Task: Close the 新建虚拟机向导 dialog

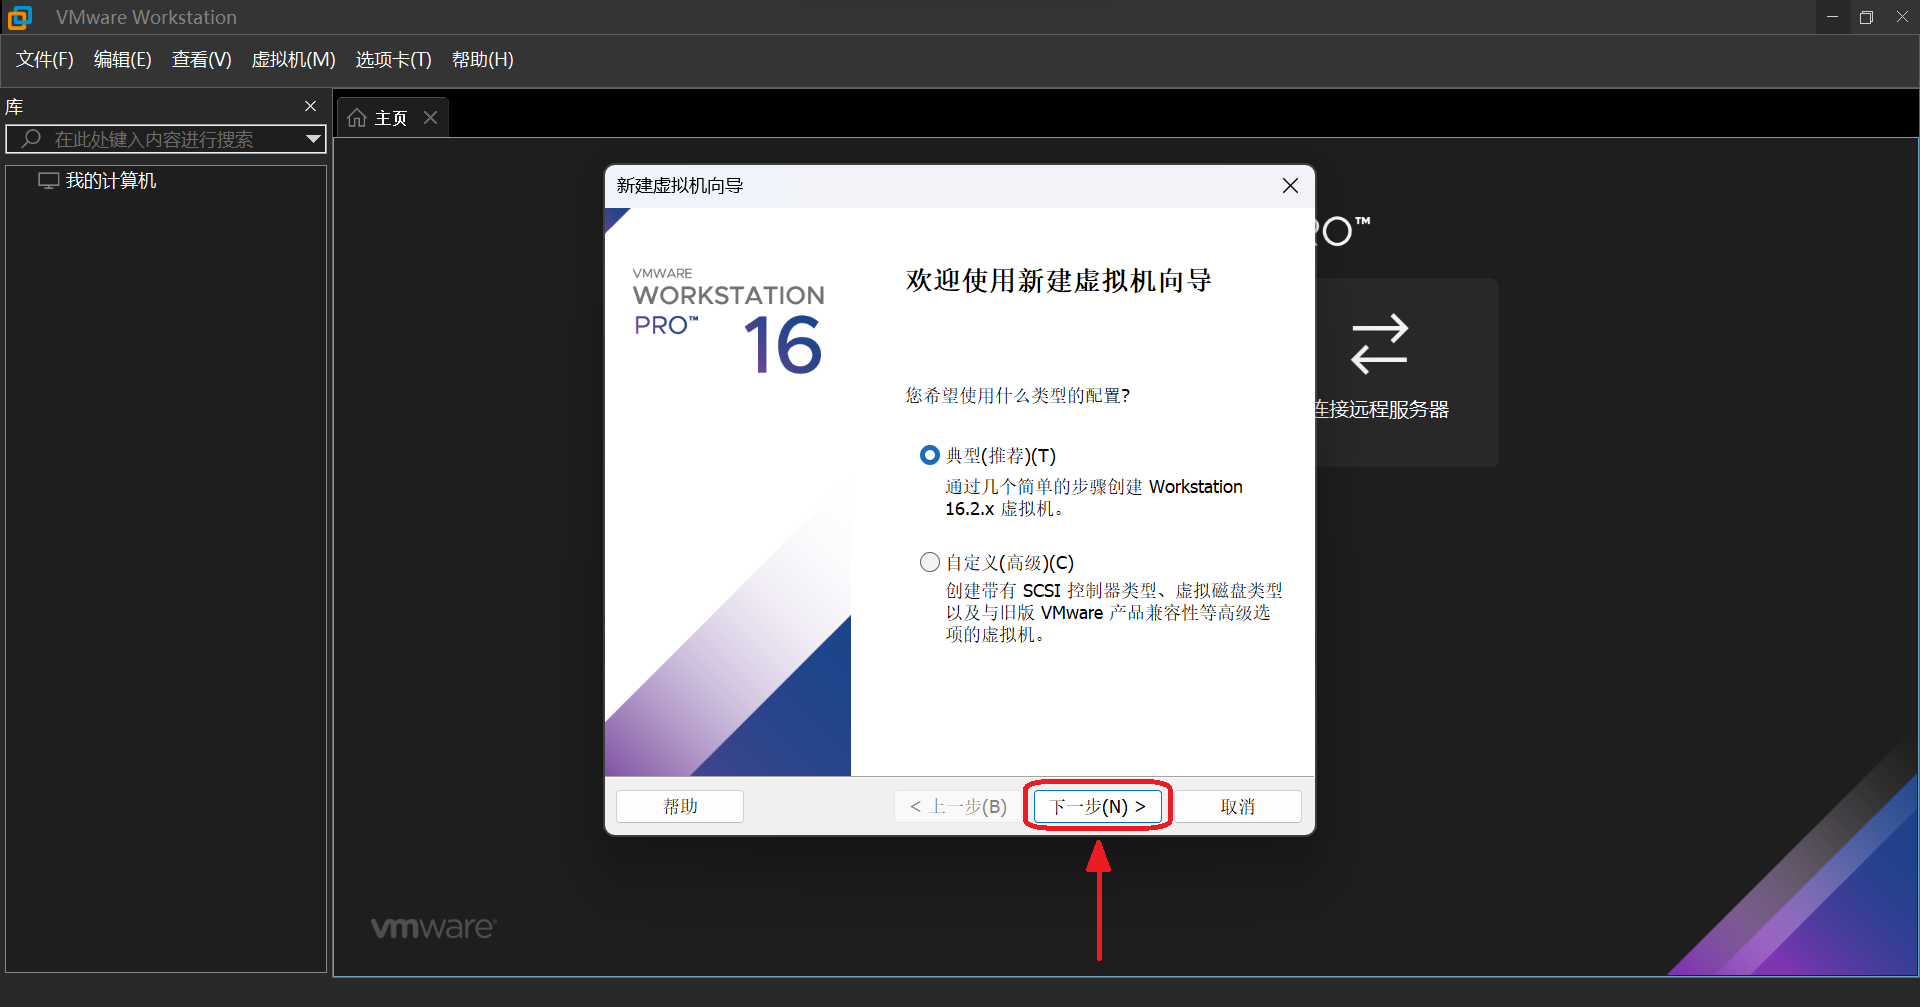Action: coord(1290,186)
